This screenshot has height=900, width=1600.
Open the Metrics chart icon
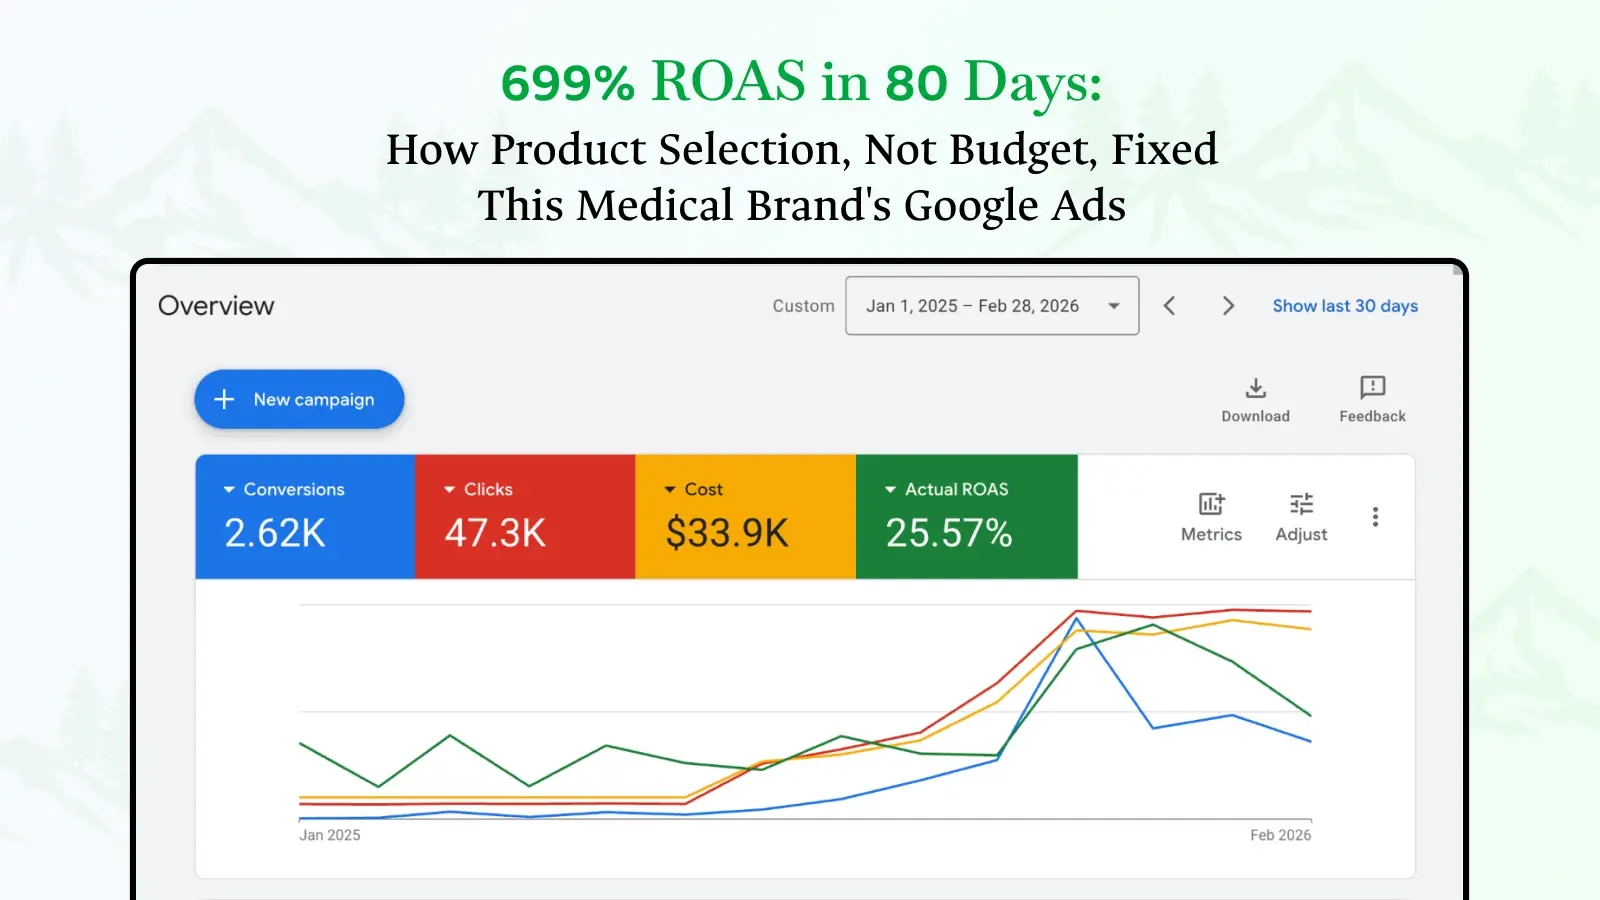pyautogui.click(x=1211, y=503)
